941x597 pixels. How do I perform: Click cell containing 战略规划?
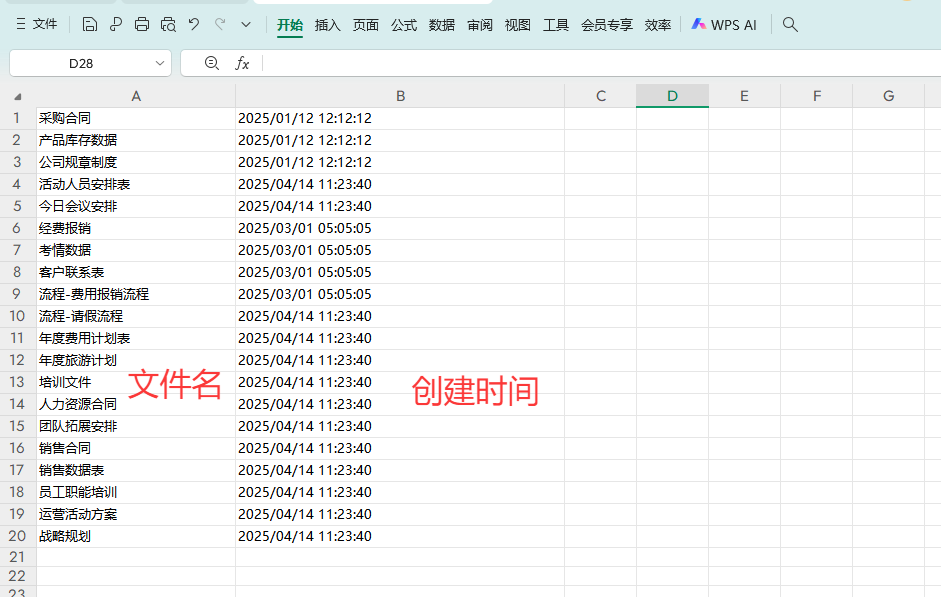click(x=136, y=536)
